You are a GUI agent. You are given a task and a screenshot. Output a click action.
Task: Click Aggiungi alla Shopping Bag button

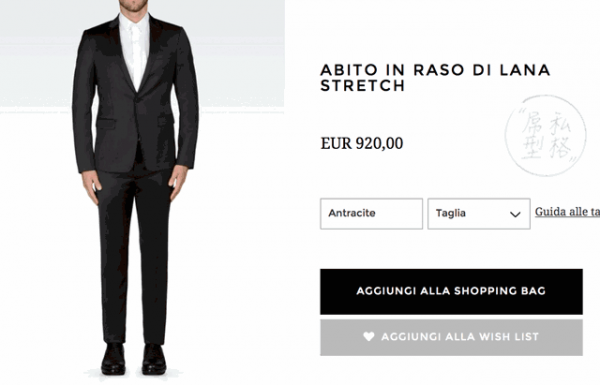point(451,292)
